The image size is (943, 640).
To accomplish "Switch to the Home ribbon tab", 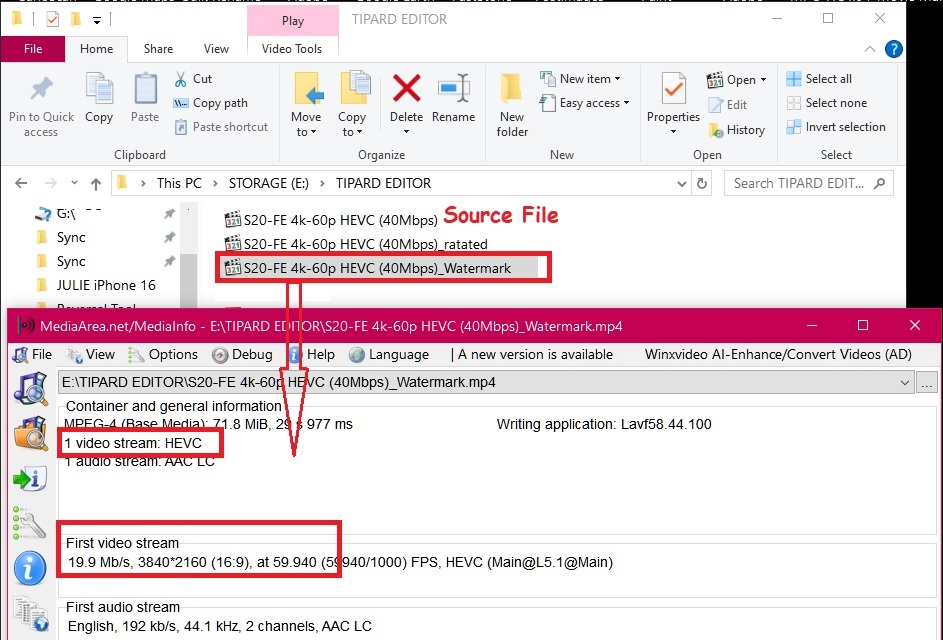I will coord(96,49).
